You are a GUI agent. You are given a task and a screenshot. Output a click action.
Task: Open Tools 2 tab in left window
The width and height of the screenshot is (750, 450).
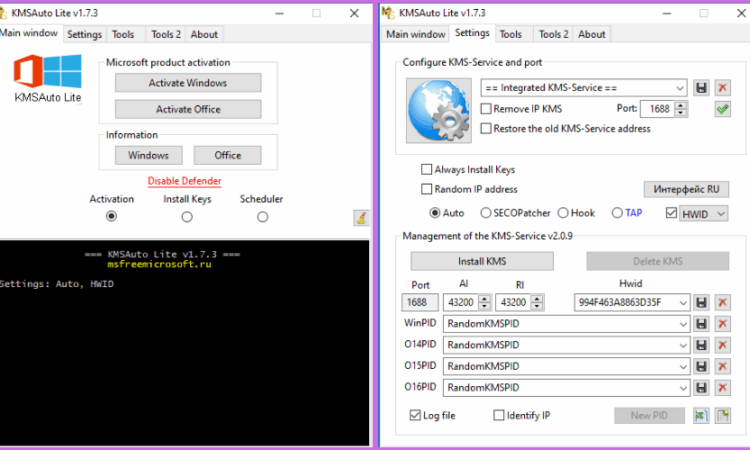[x=166, y=34]
